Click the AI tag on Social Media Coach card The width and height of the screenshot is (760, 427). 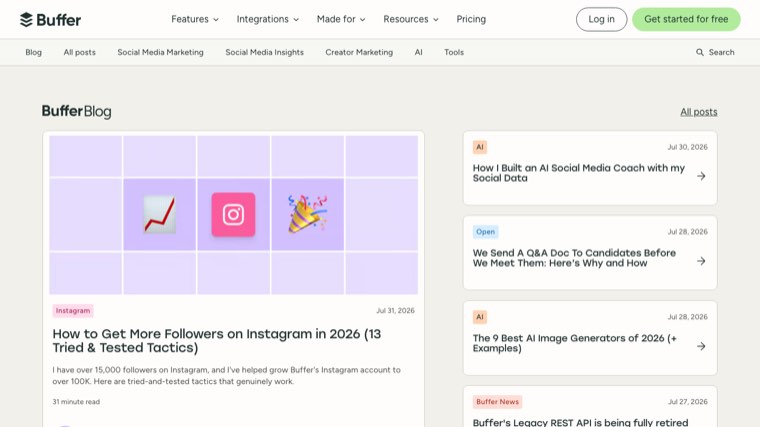click(480, 147)
